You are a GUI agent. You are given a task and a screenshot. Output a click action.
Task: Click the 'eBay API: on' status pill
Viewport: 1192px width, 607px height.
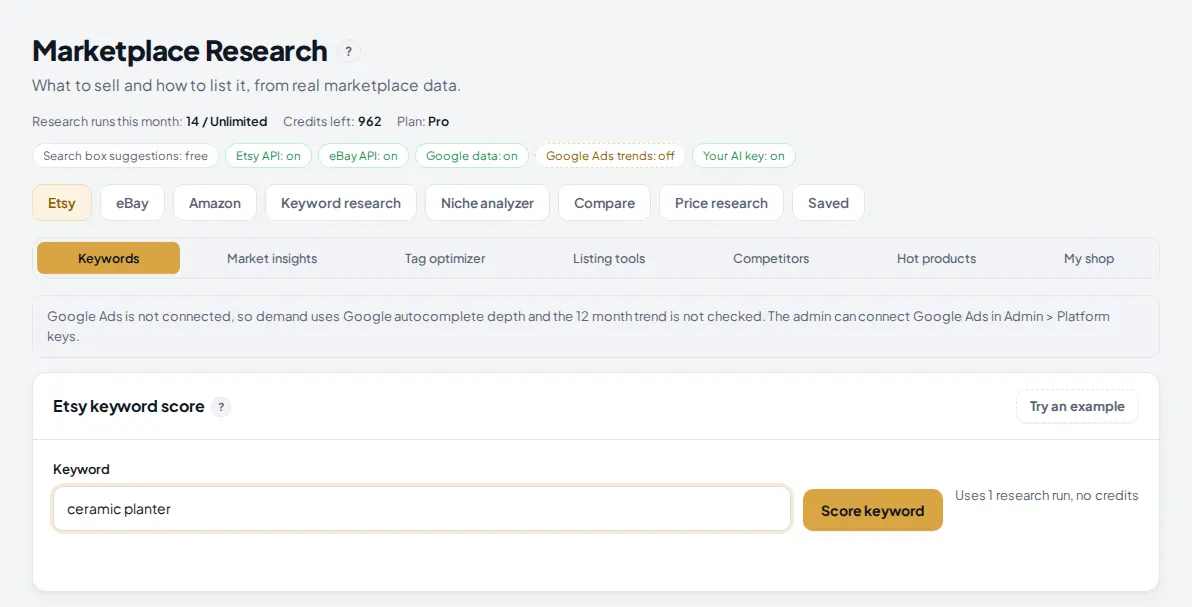pos(363,156)
